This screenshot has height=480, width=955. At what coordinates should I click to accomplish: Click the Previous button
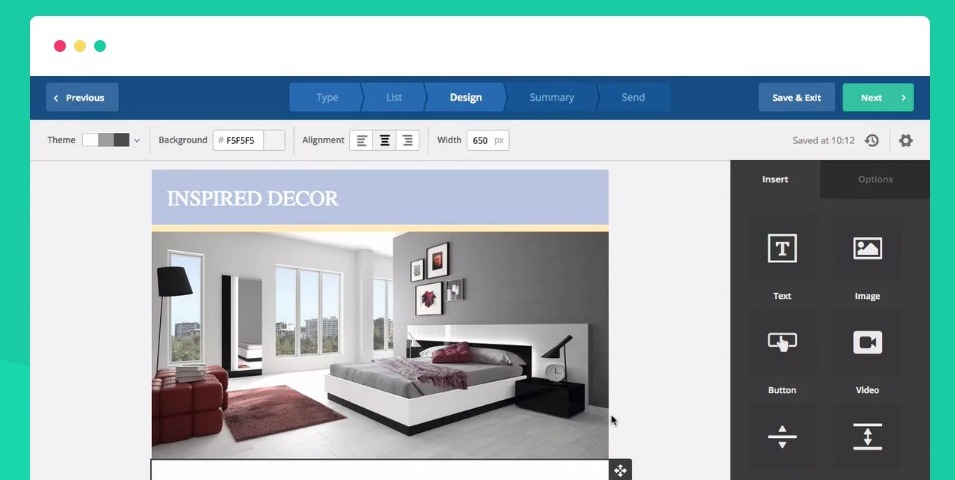(x=82, y=97)
